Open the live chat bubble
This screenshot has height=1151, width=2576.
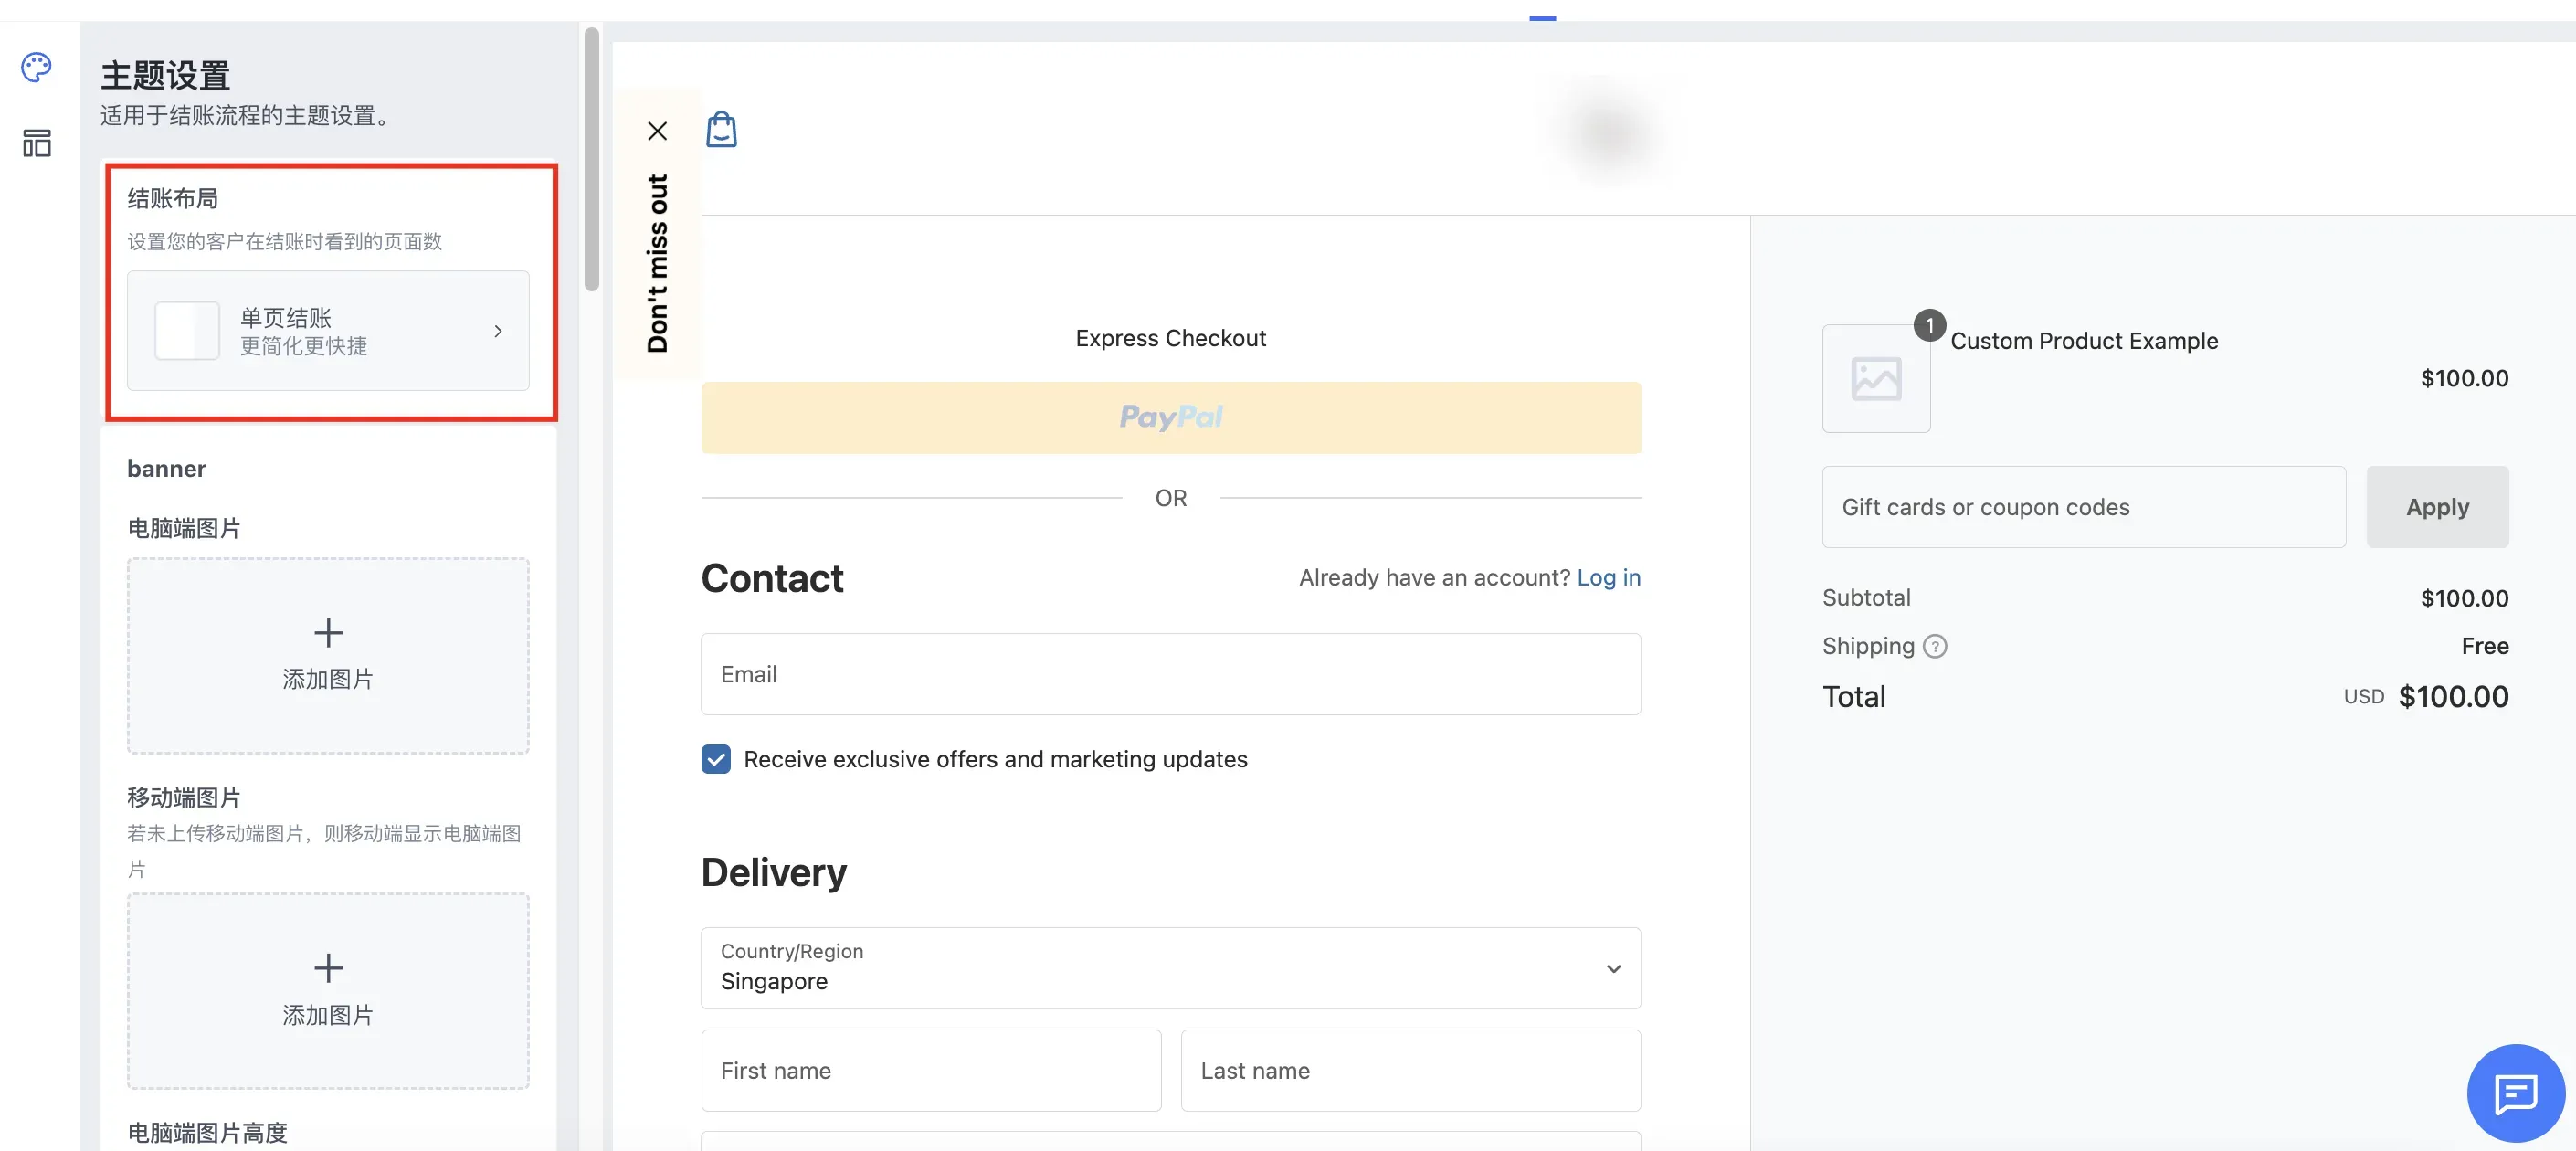click(x=2514, y=1092)
